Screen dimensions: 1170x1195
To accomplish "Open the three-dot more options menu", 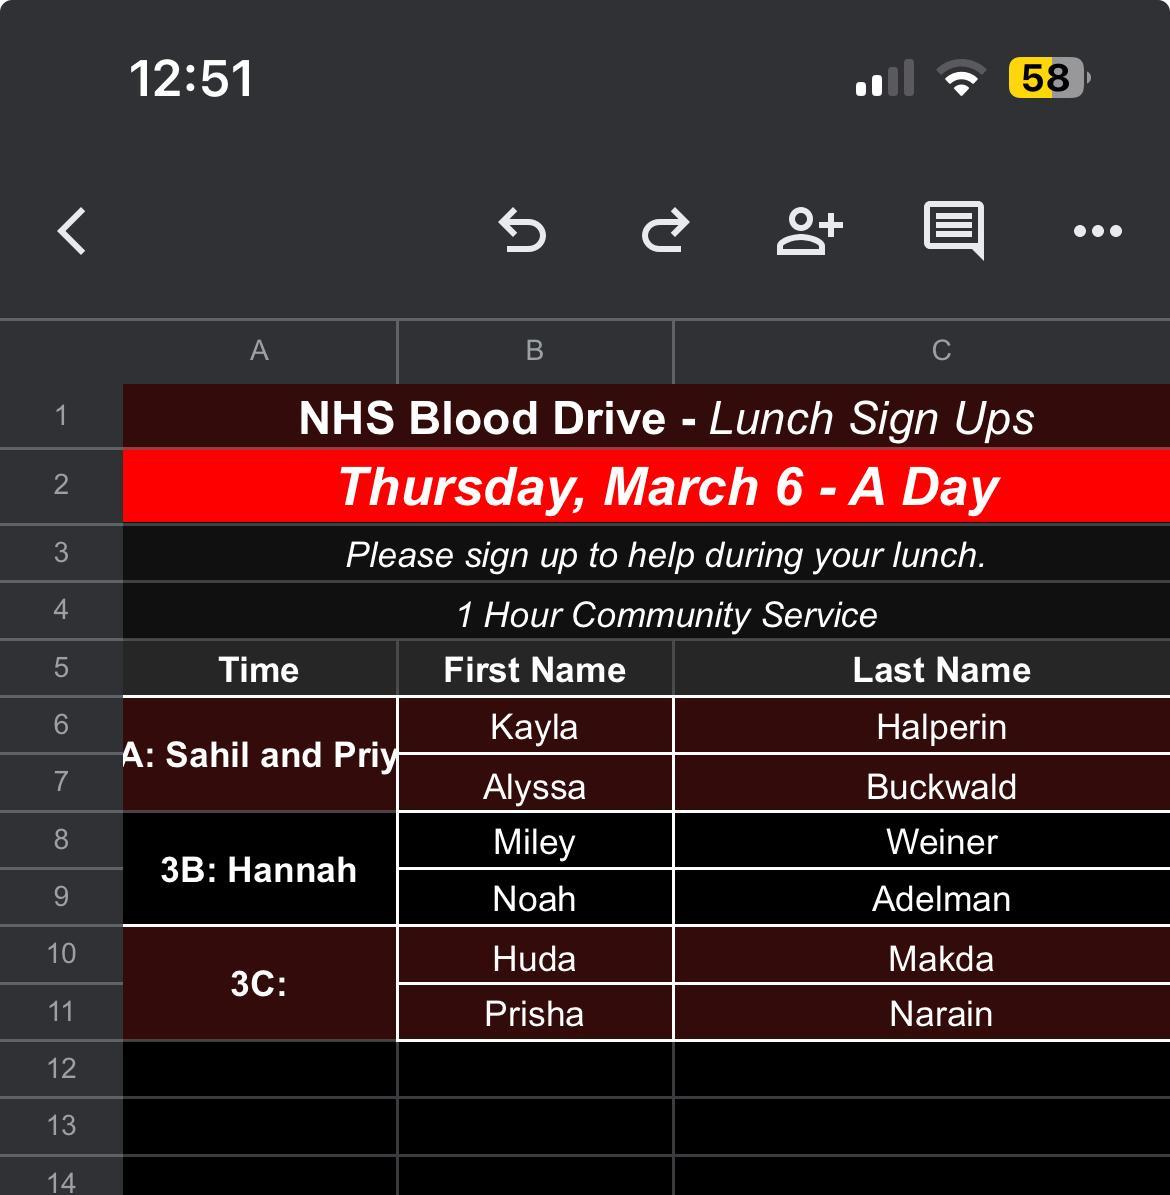I will (1097, 232).
